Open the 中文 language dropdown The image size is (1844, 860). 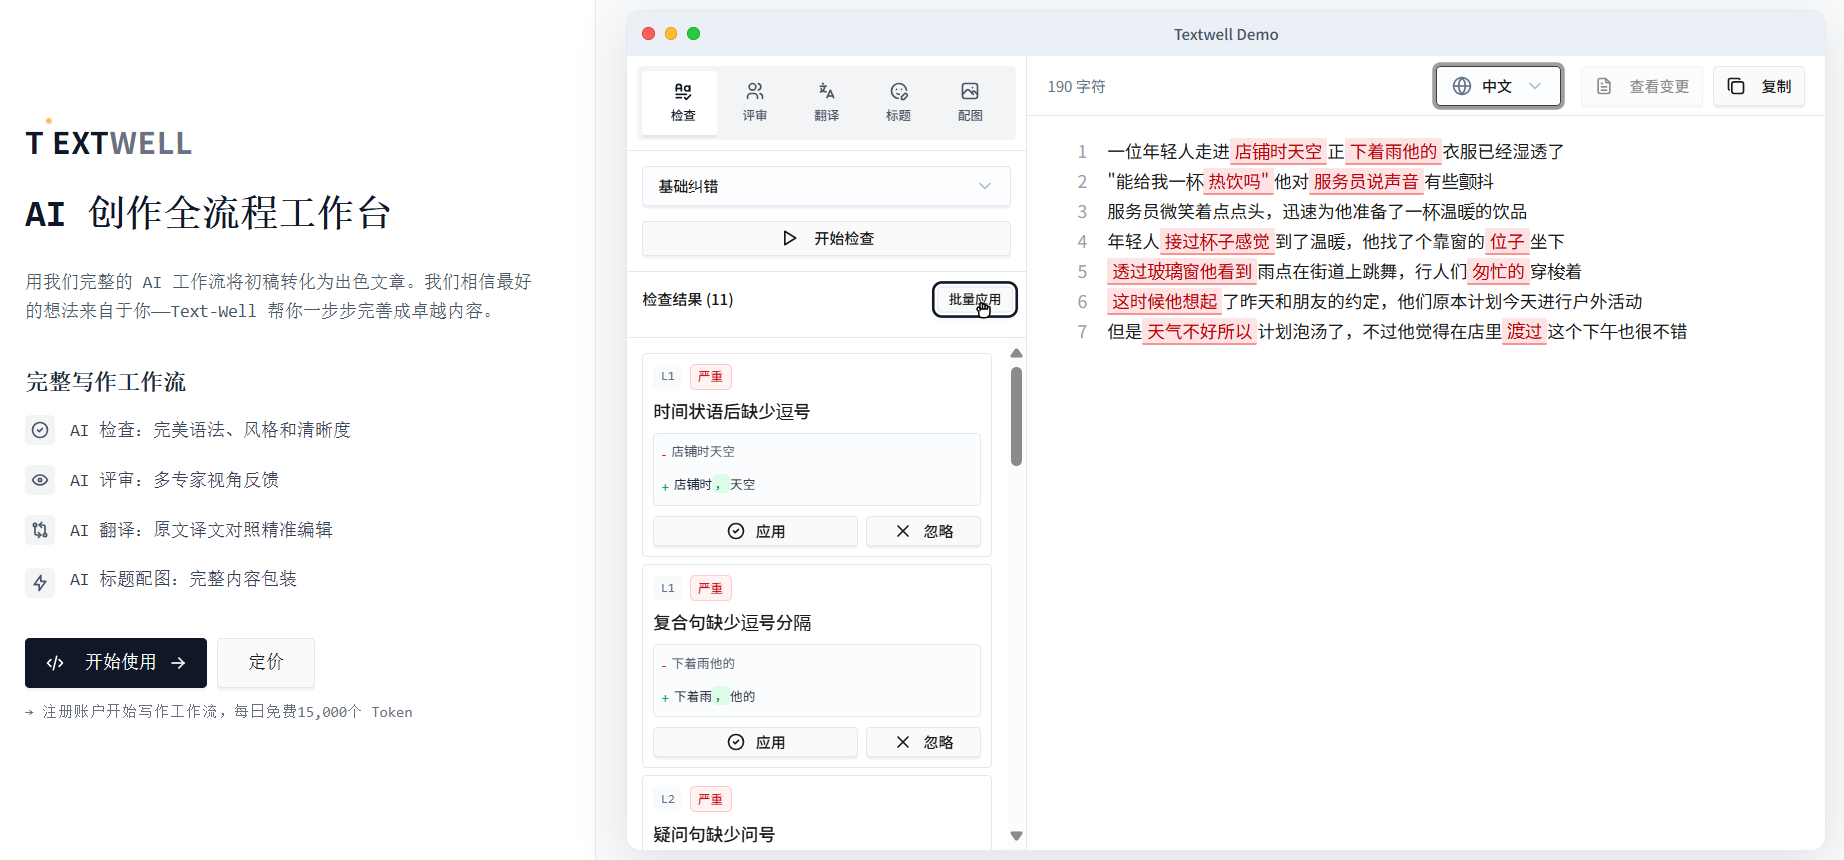1498,87
